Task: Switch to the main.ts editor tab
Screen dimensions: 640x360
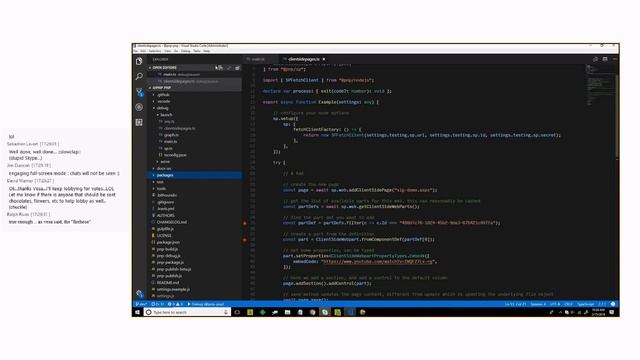Action: (261, 59)
